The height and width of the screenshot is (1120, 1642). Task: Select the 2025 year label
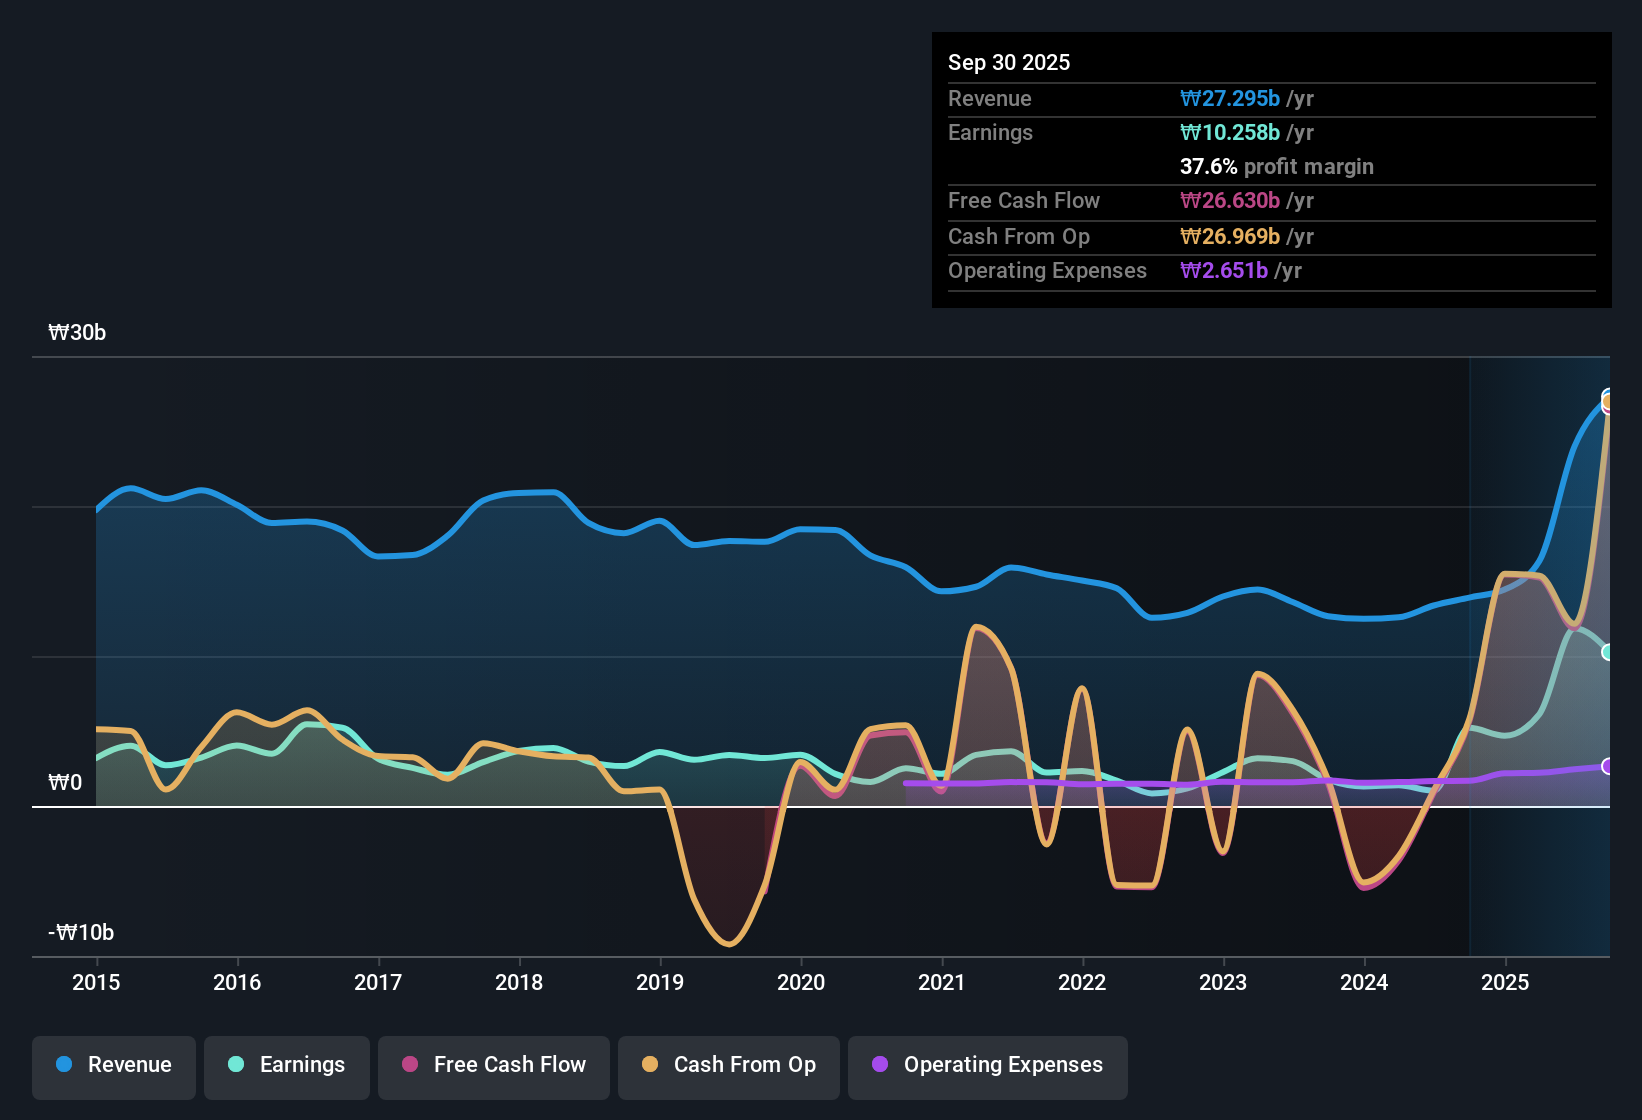1506,983
